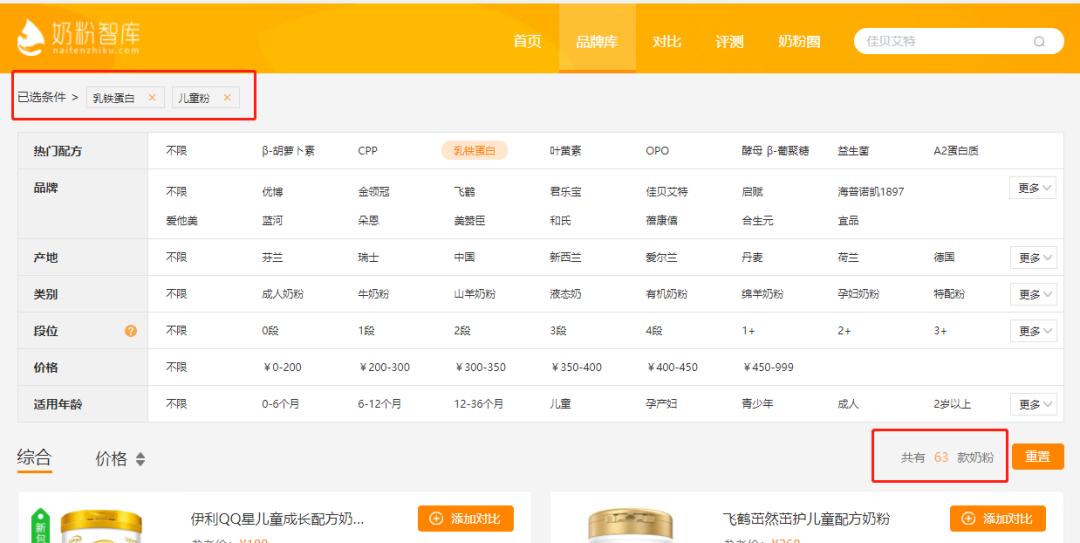1080x543 pixels.
Task: Expand 更多 in the 段位 row
Action: (x=1033, y=331)
